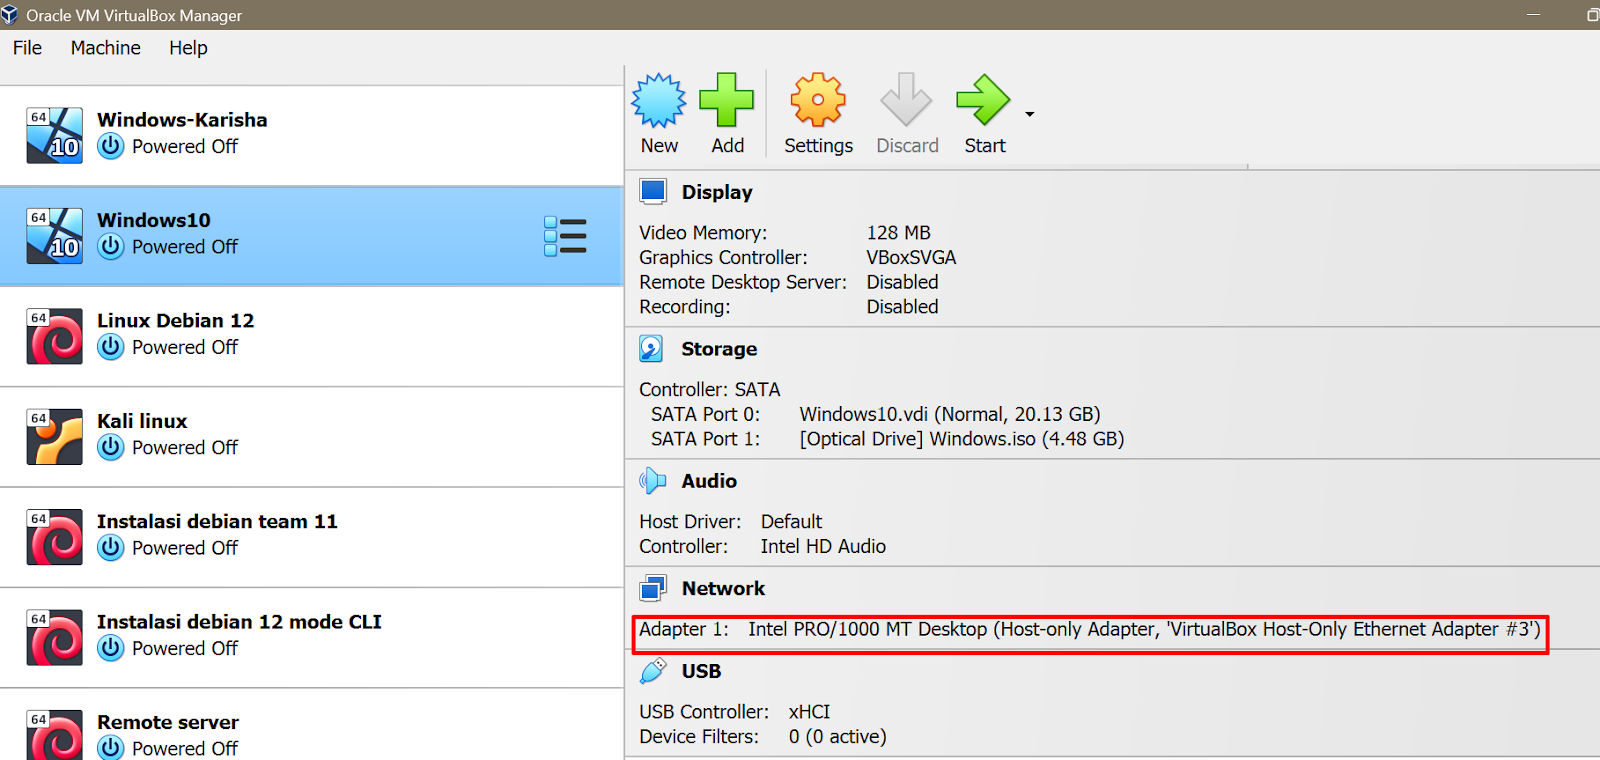Expand the Start button dropdown arrow
Viewport: 1600px width, 760px height.
click(1029, 114)
